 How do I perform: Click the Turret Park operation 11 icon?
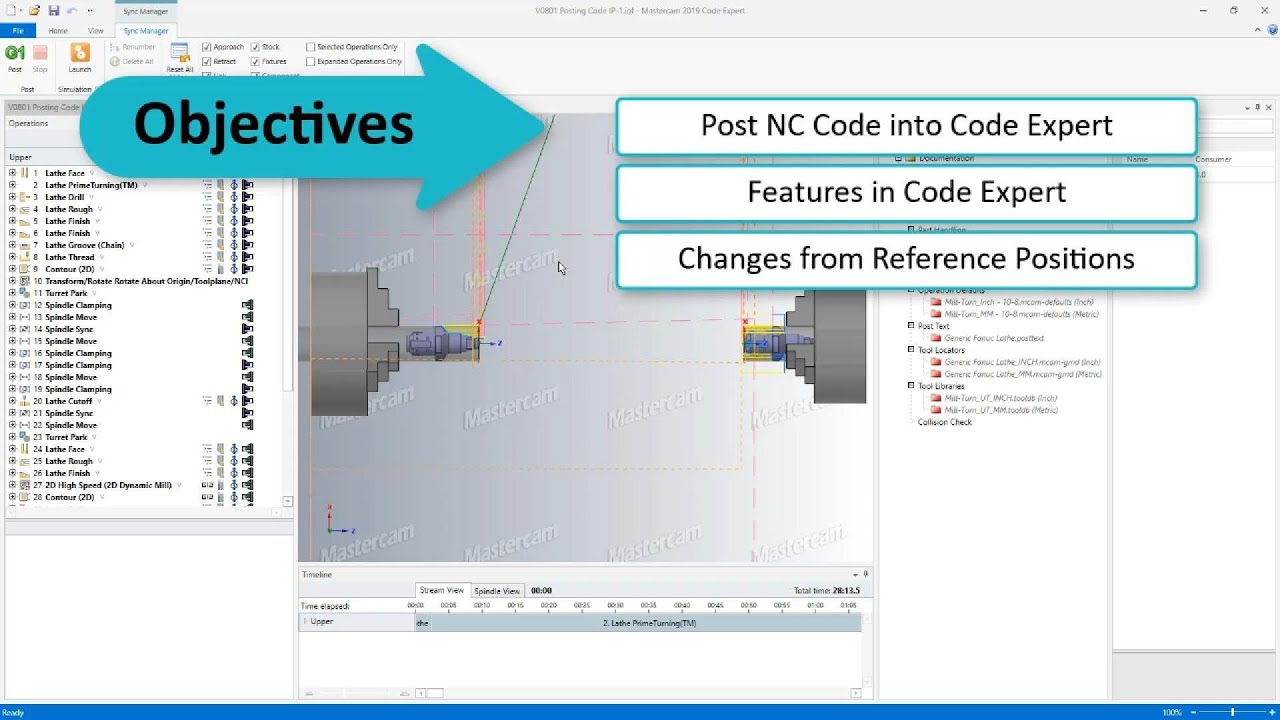coord(25,293)
